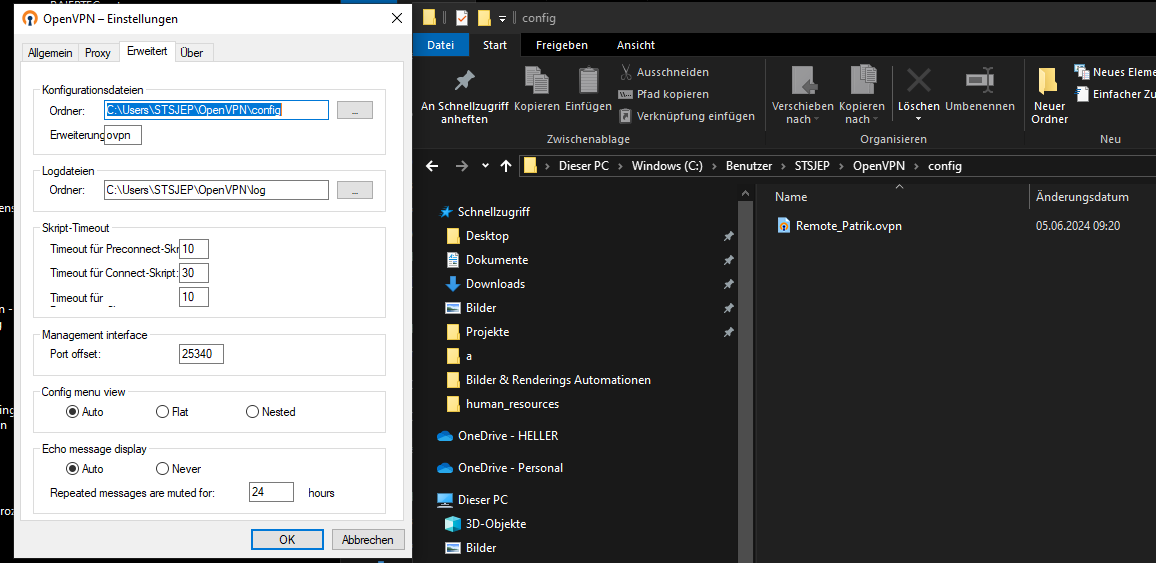Close the OpenVPN Einstellungen dialog
1156x563 pixels.
397,18
